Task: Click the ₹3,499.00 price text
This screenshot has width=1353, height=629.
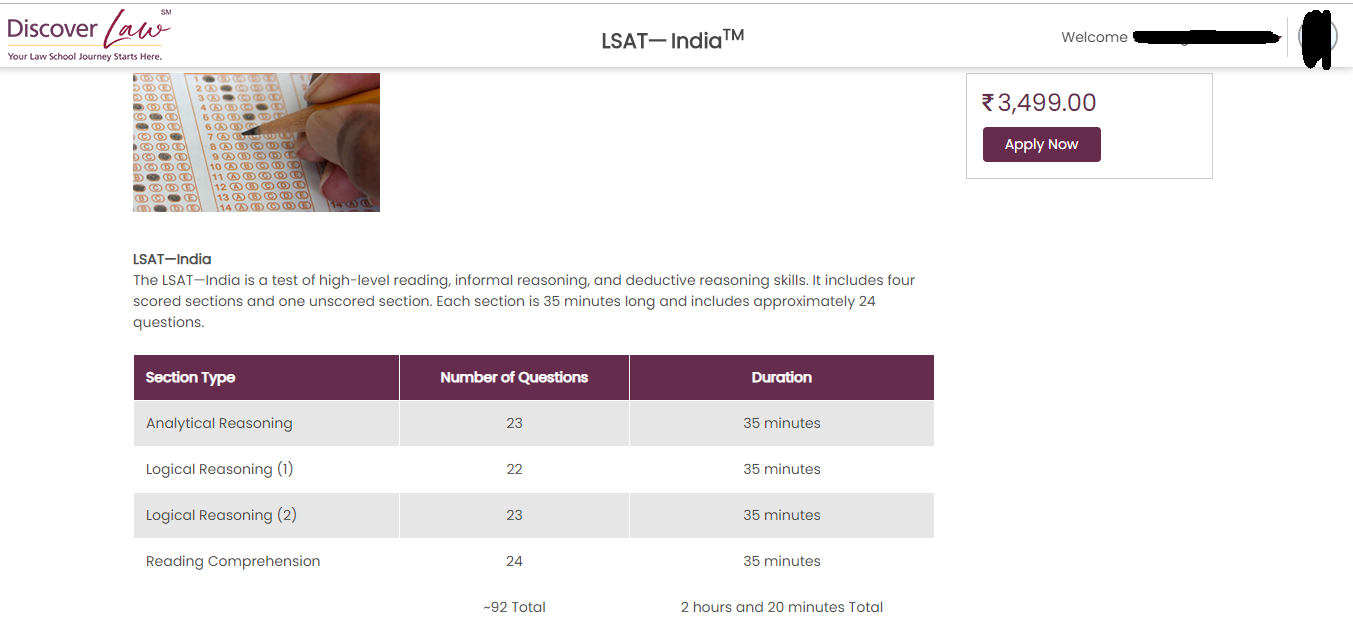Action: 1037,102
